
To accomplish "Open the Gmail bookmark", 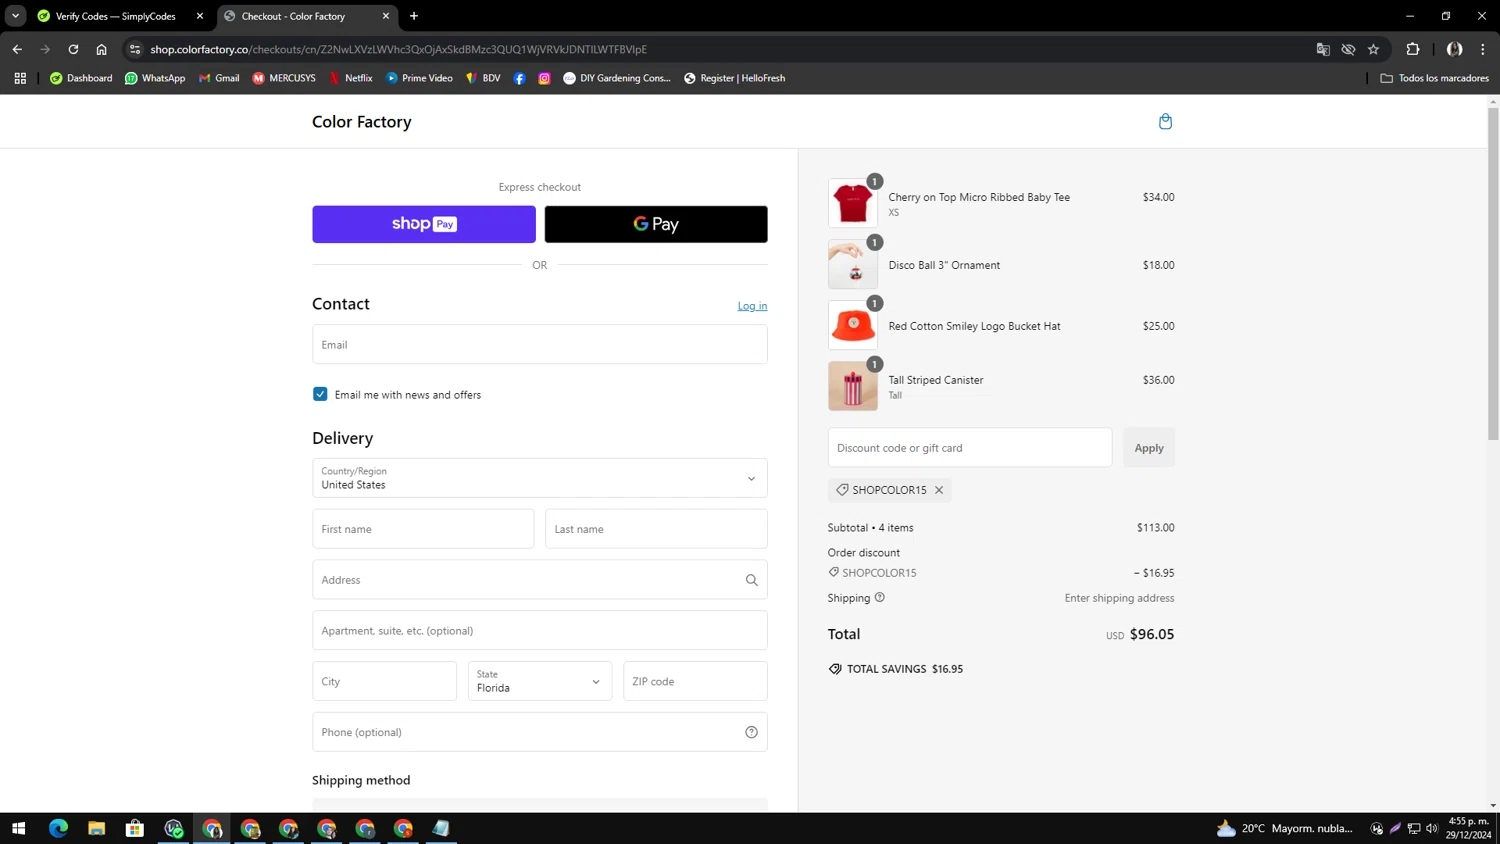I will point(219,78).
